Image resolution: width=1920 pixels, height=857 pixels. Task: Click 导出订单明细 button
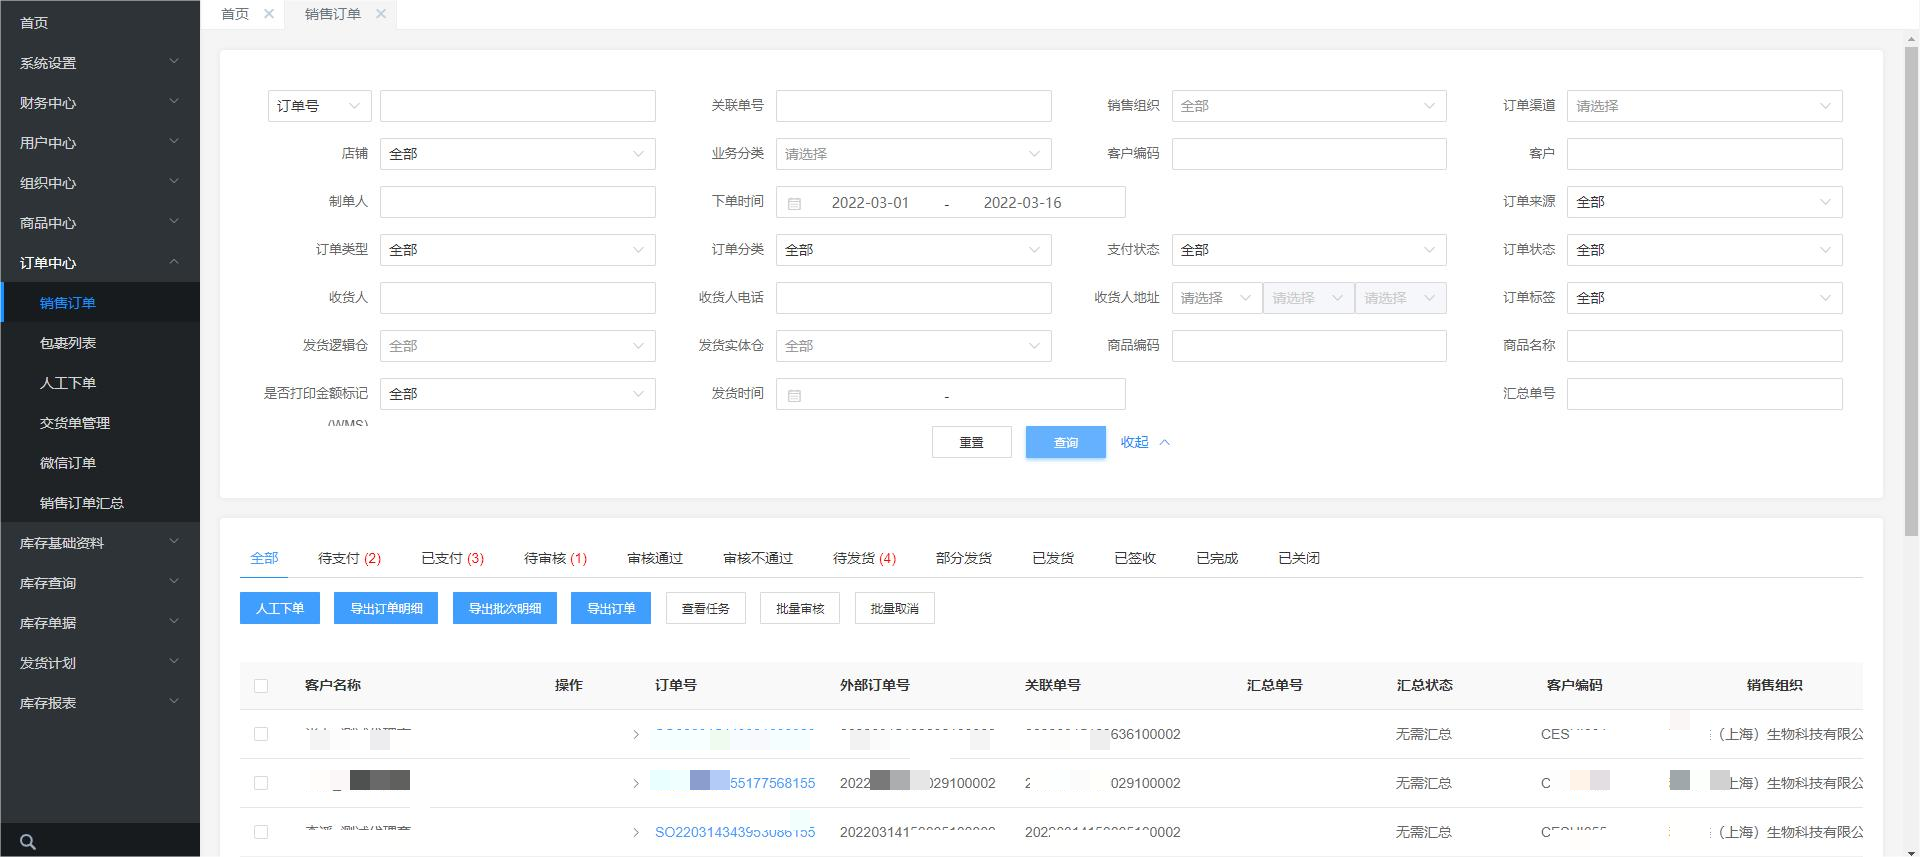coord(386,608)
